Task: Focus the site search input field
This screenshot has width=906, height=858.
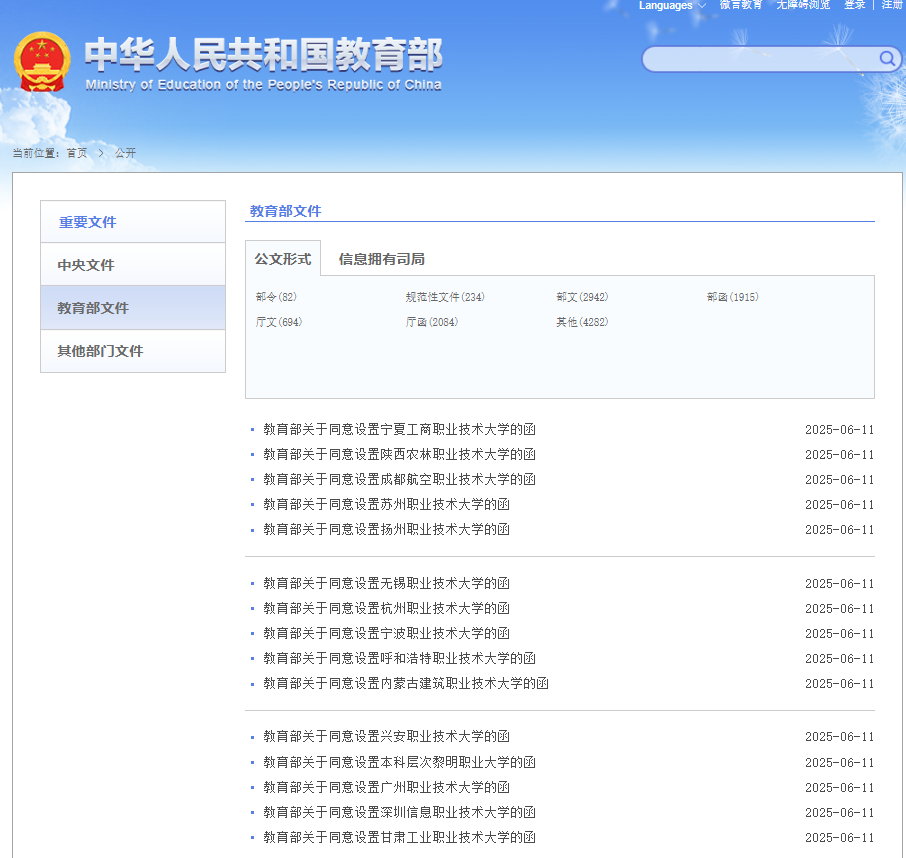Action: [760, 59]
